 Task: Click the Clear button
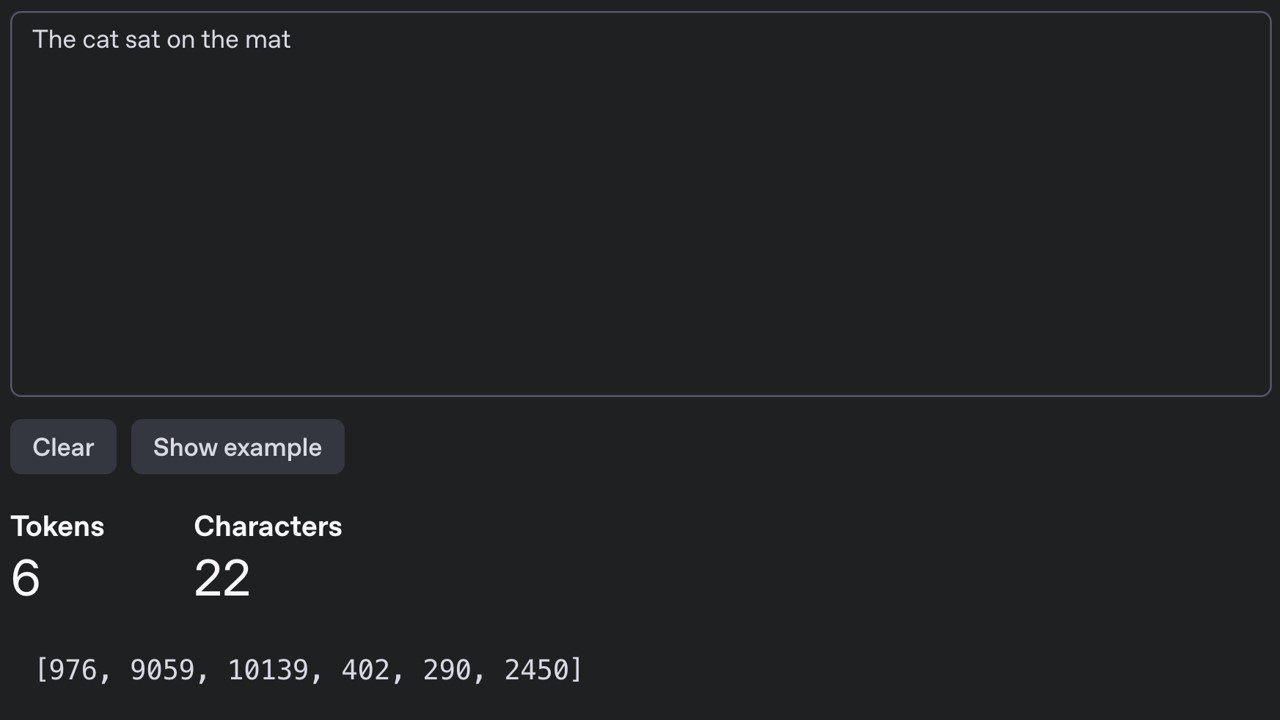pyautogui.click(x=63, y=447)
